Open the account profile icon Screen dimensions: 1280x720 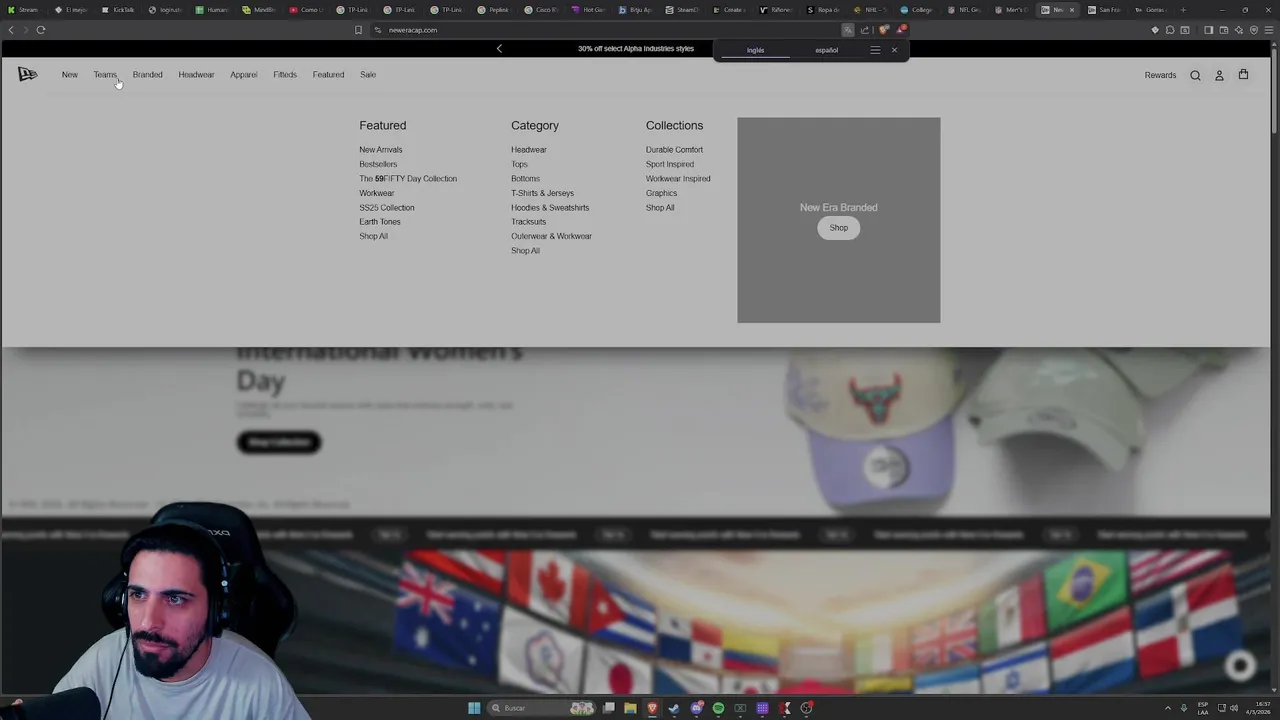tap(1219, 75)
